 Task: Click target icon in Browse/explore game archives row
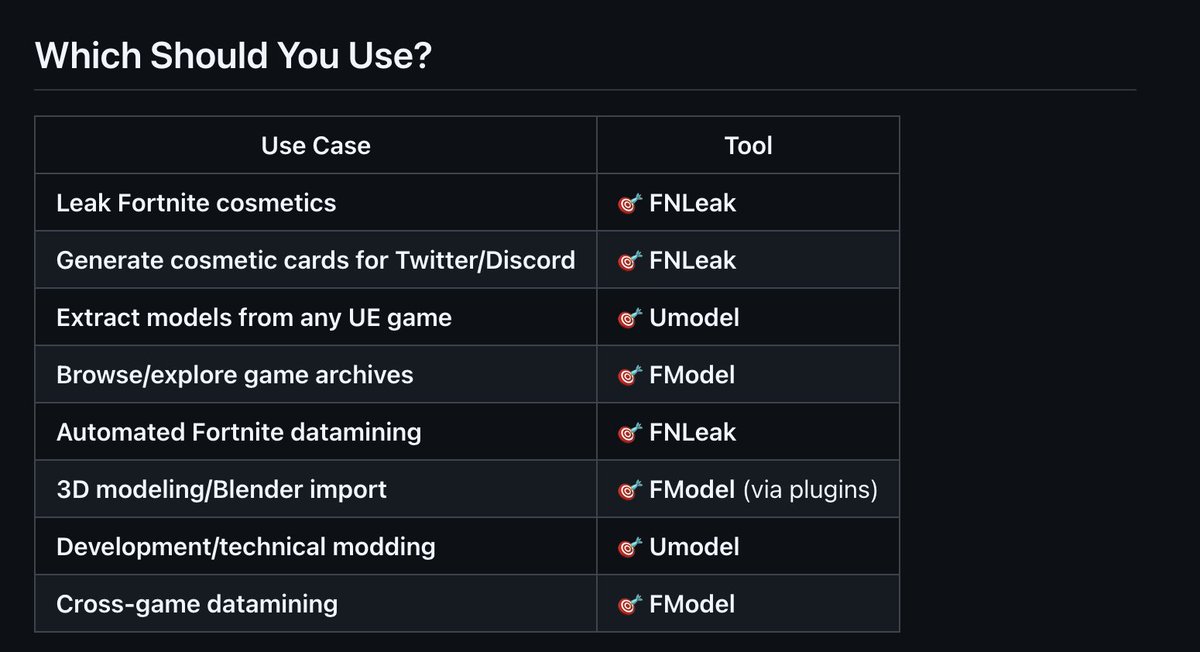[x=630, y=376]
